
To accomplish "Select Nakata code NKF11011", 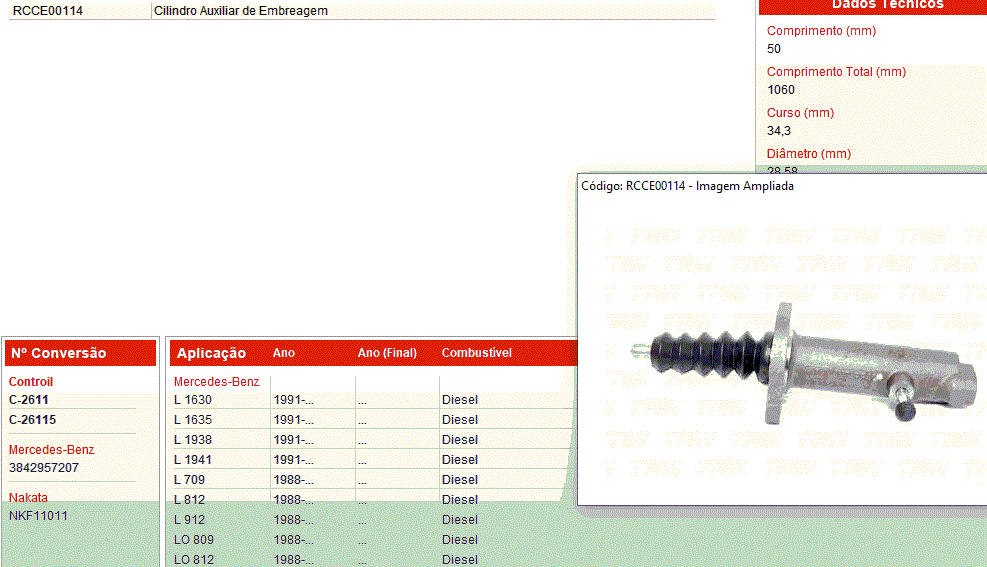I will point(39,516).
